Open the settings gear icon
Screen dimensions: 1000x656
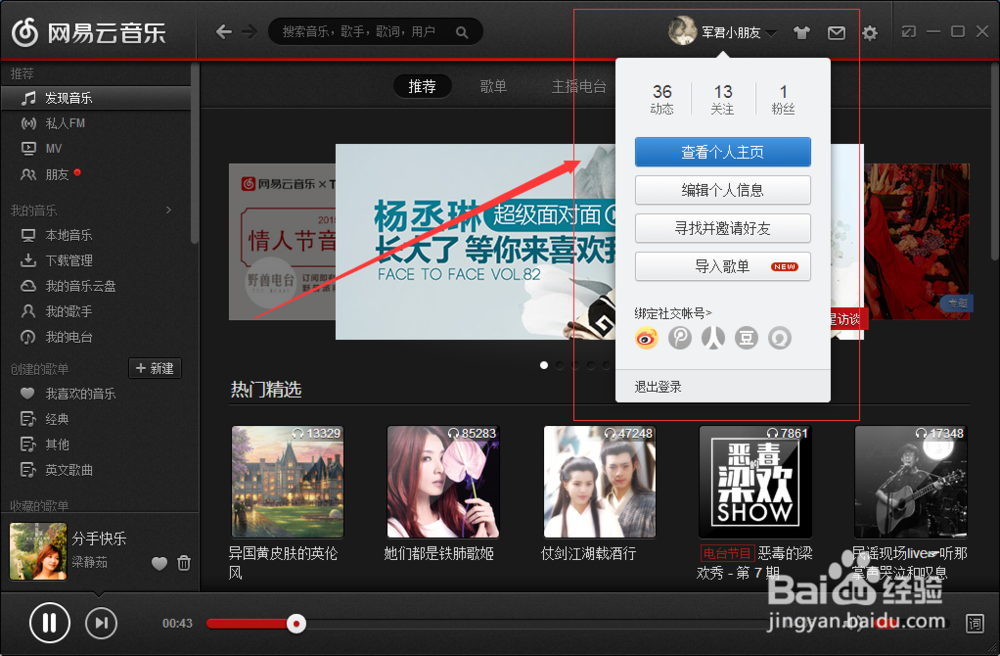point(869,33)
